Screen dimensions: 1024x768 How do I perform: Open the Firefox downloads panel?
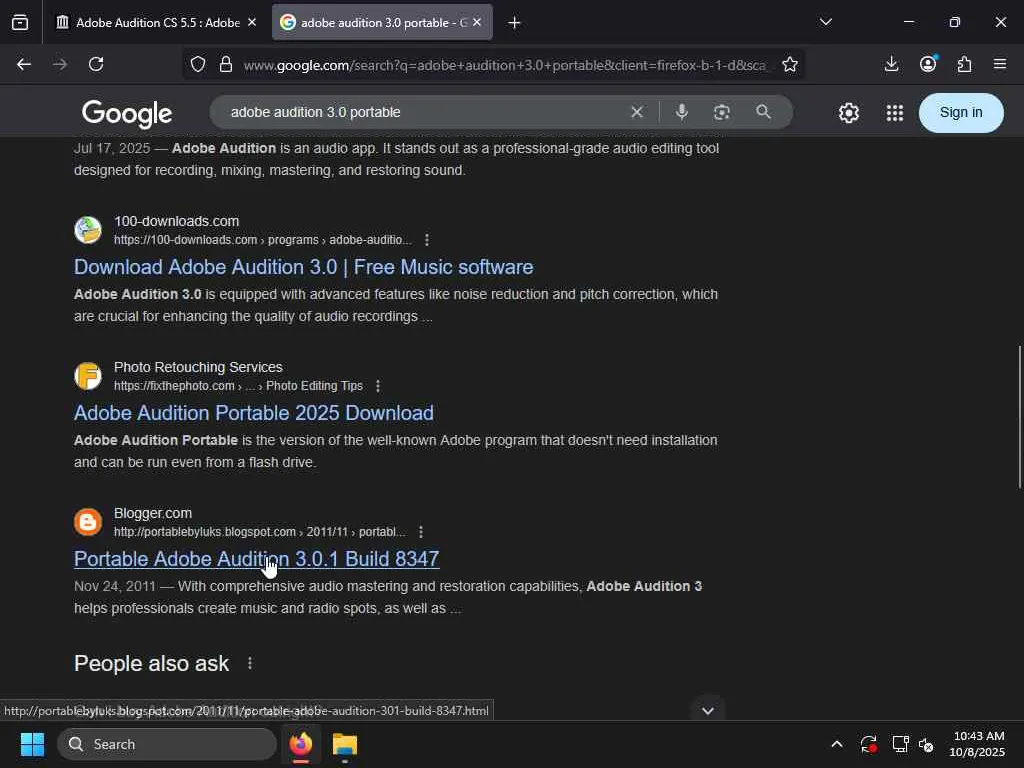coord(891,64)
